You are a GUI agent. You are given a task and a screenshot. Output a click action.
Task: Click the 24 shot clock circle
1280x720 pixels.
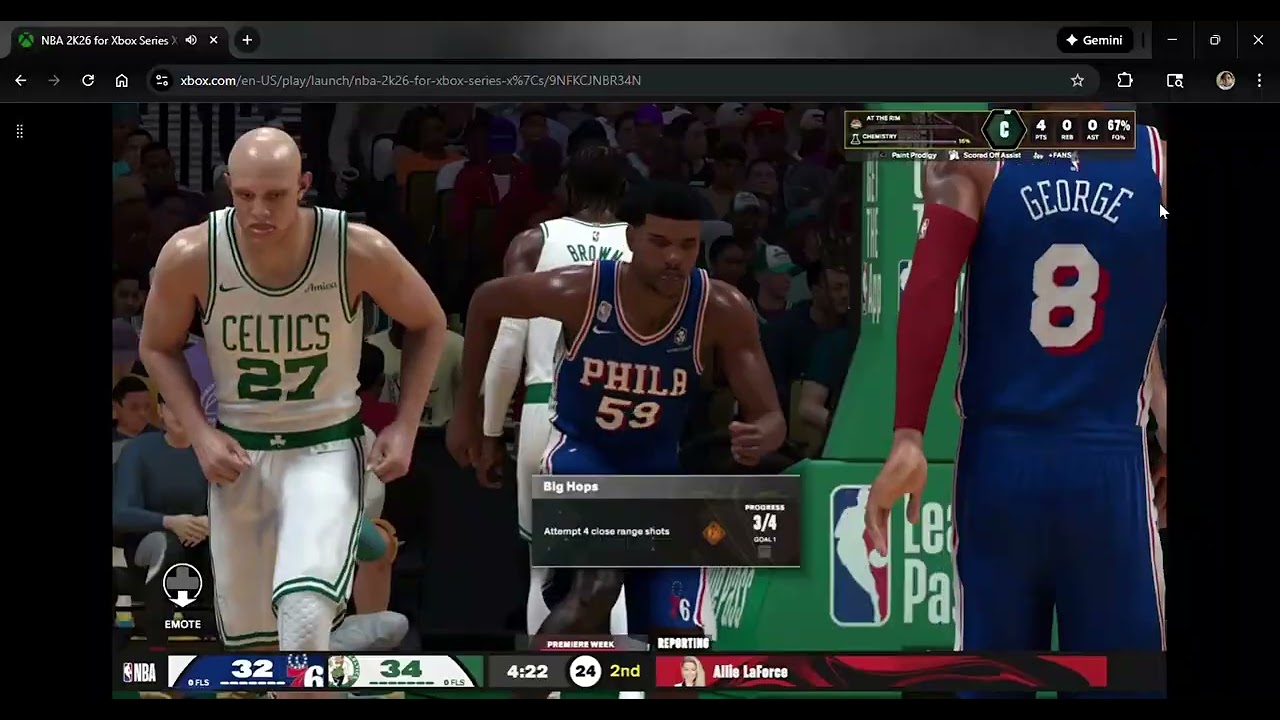point(586,671)
